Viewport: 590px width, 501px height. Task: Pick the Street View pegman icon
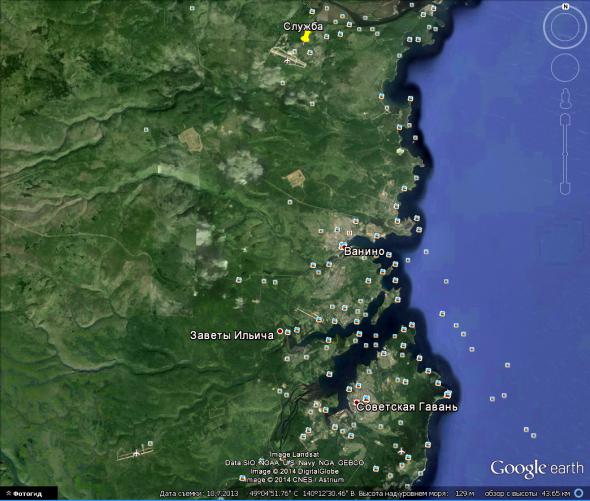click(565, 99)
